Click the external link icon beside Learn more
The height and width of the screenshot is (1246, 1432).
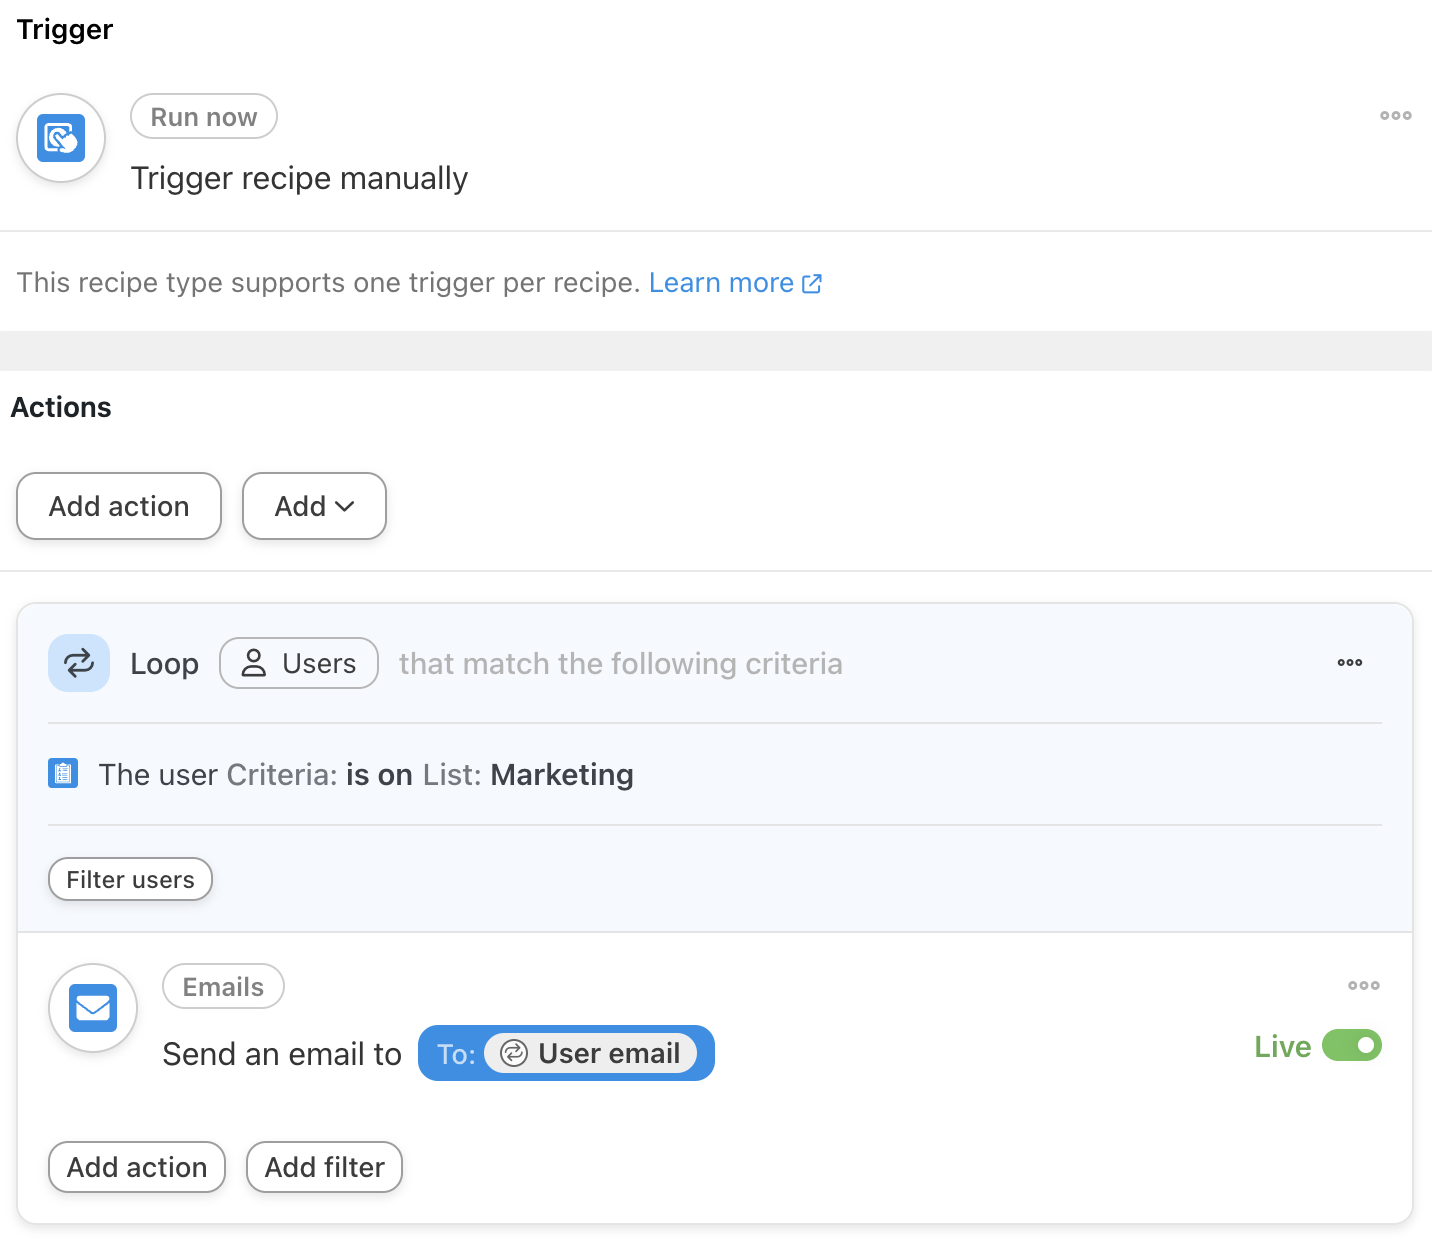[x=812, y=284]
